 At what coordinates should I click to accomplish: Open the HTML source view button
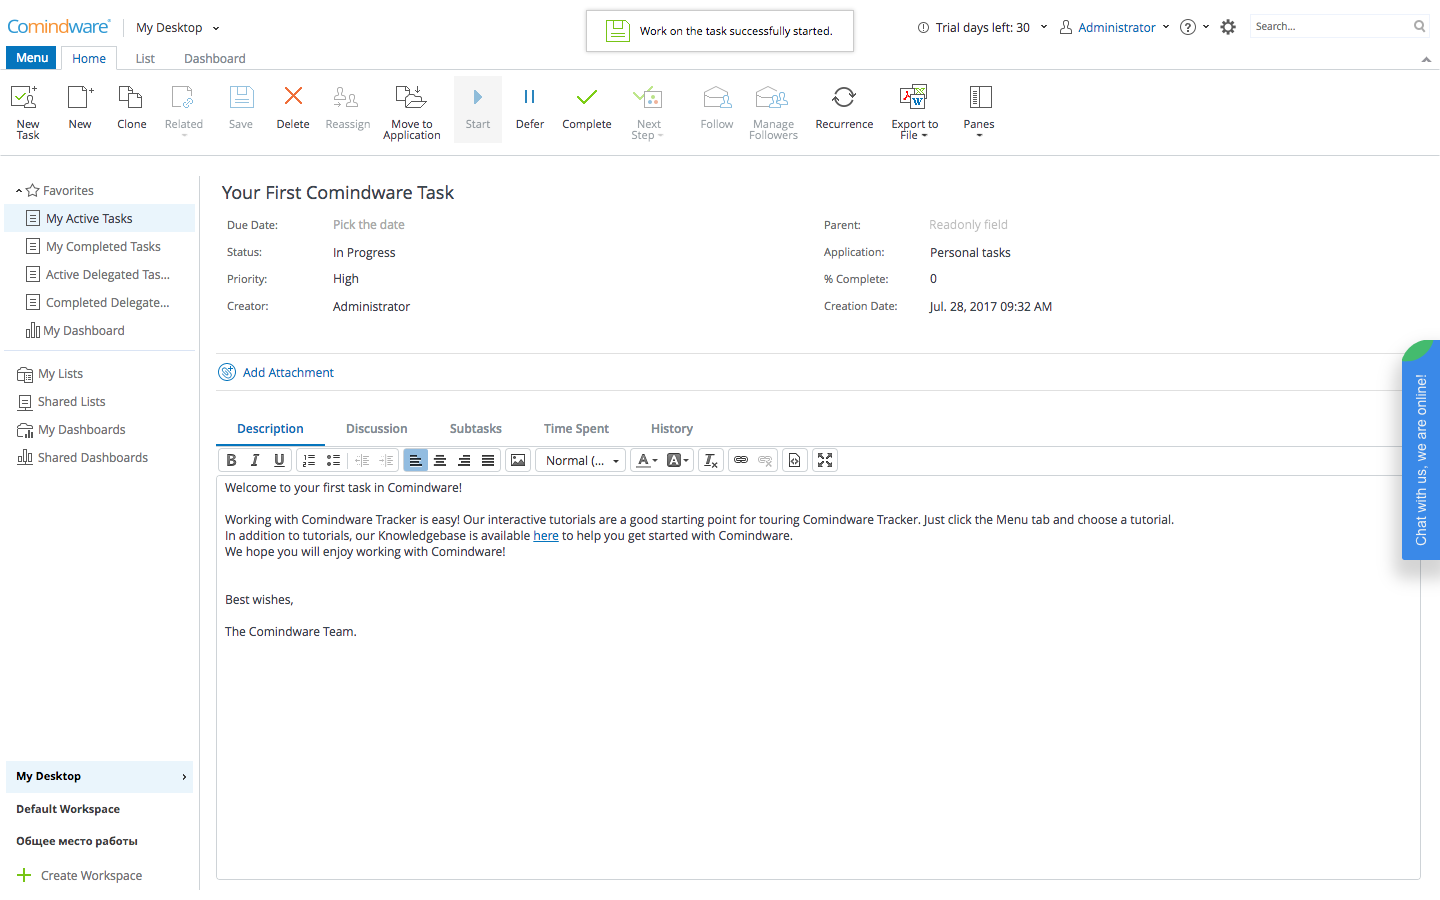(795, 460)
